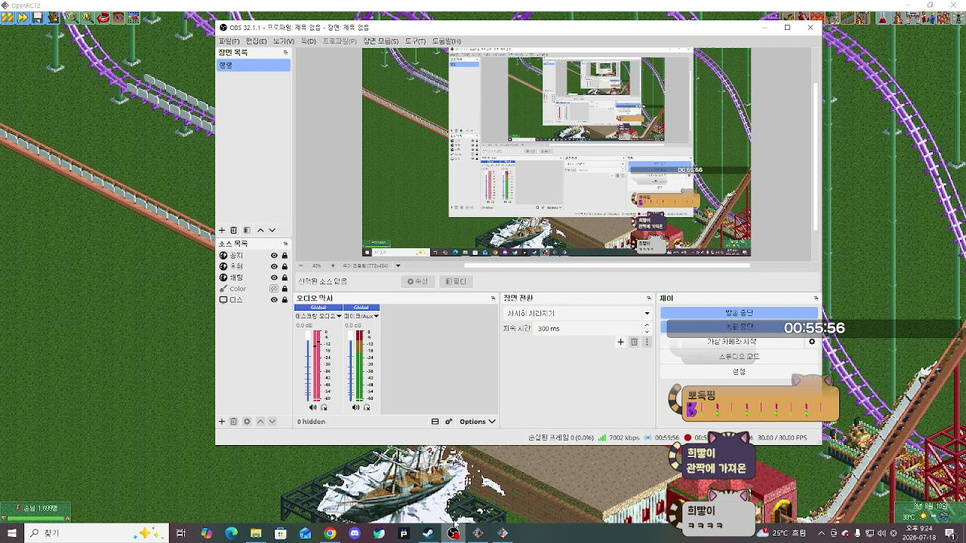966x543 pixels.
Task: Click the OpenRCT2 view options eye icon
Action: [118, 18]
